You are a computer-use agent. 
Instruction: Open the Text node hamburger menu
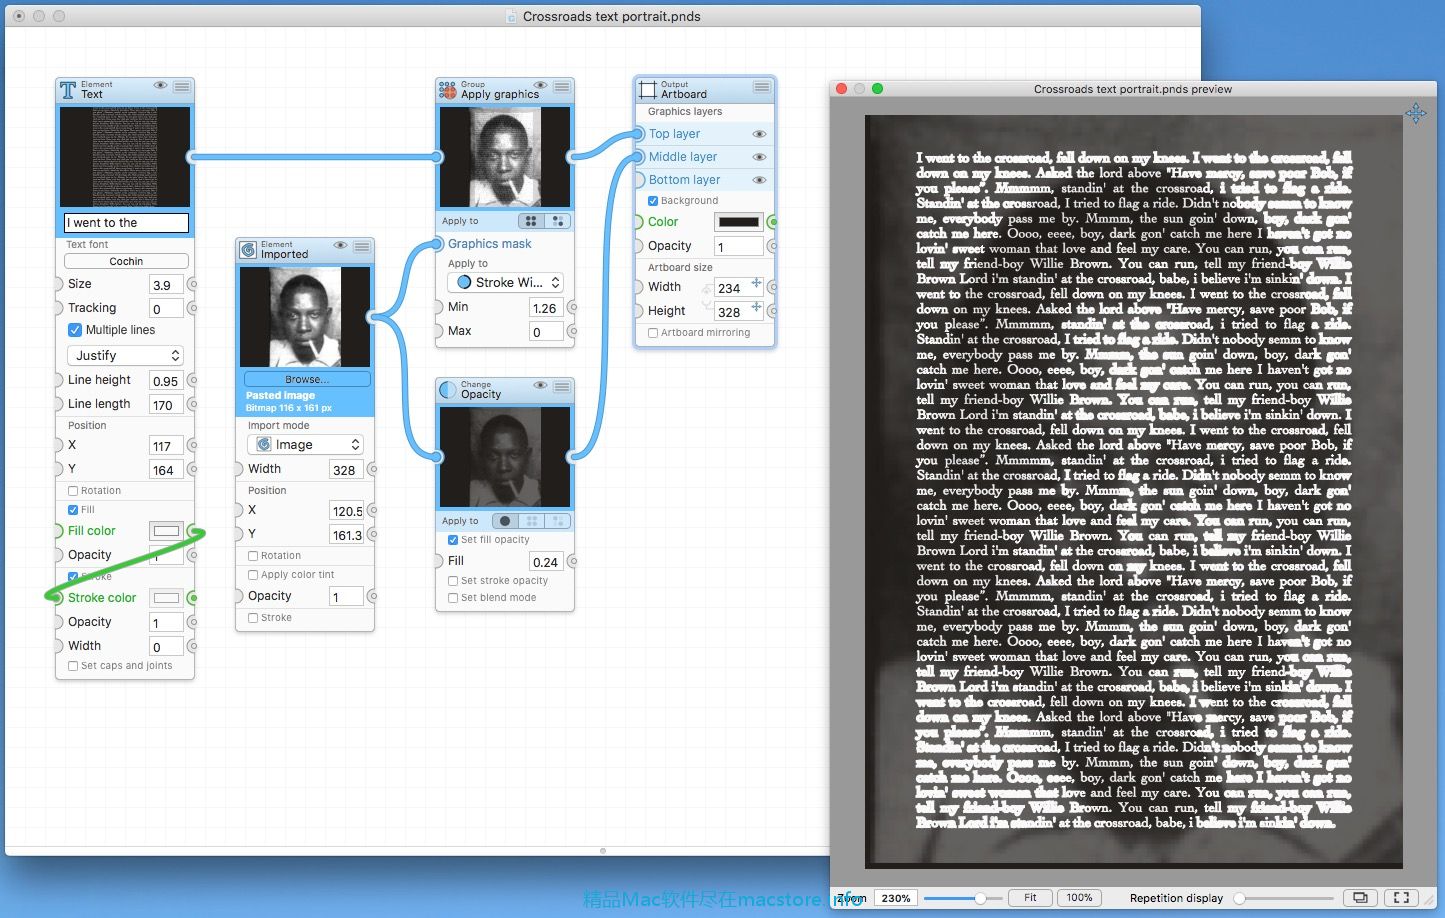pyautogui.click(x=181, y=88)
